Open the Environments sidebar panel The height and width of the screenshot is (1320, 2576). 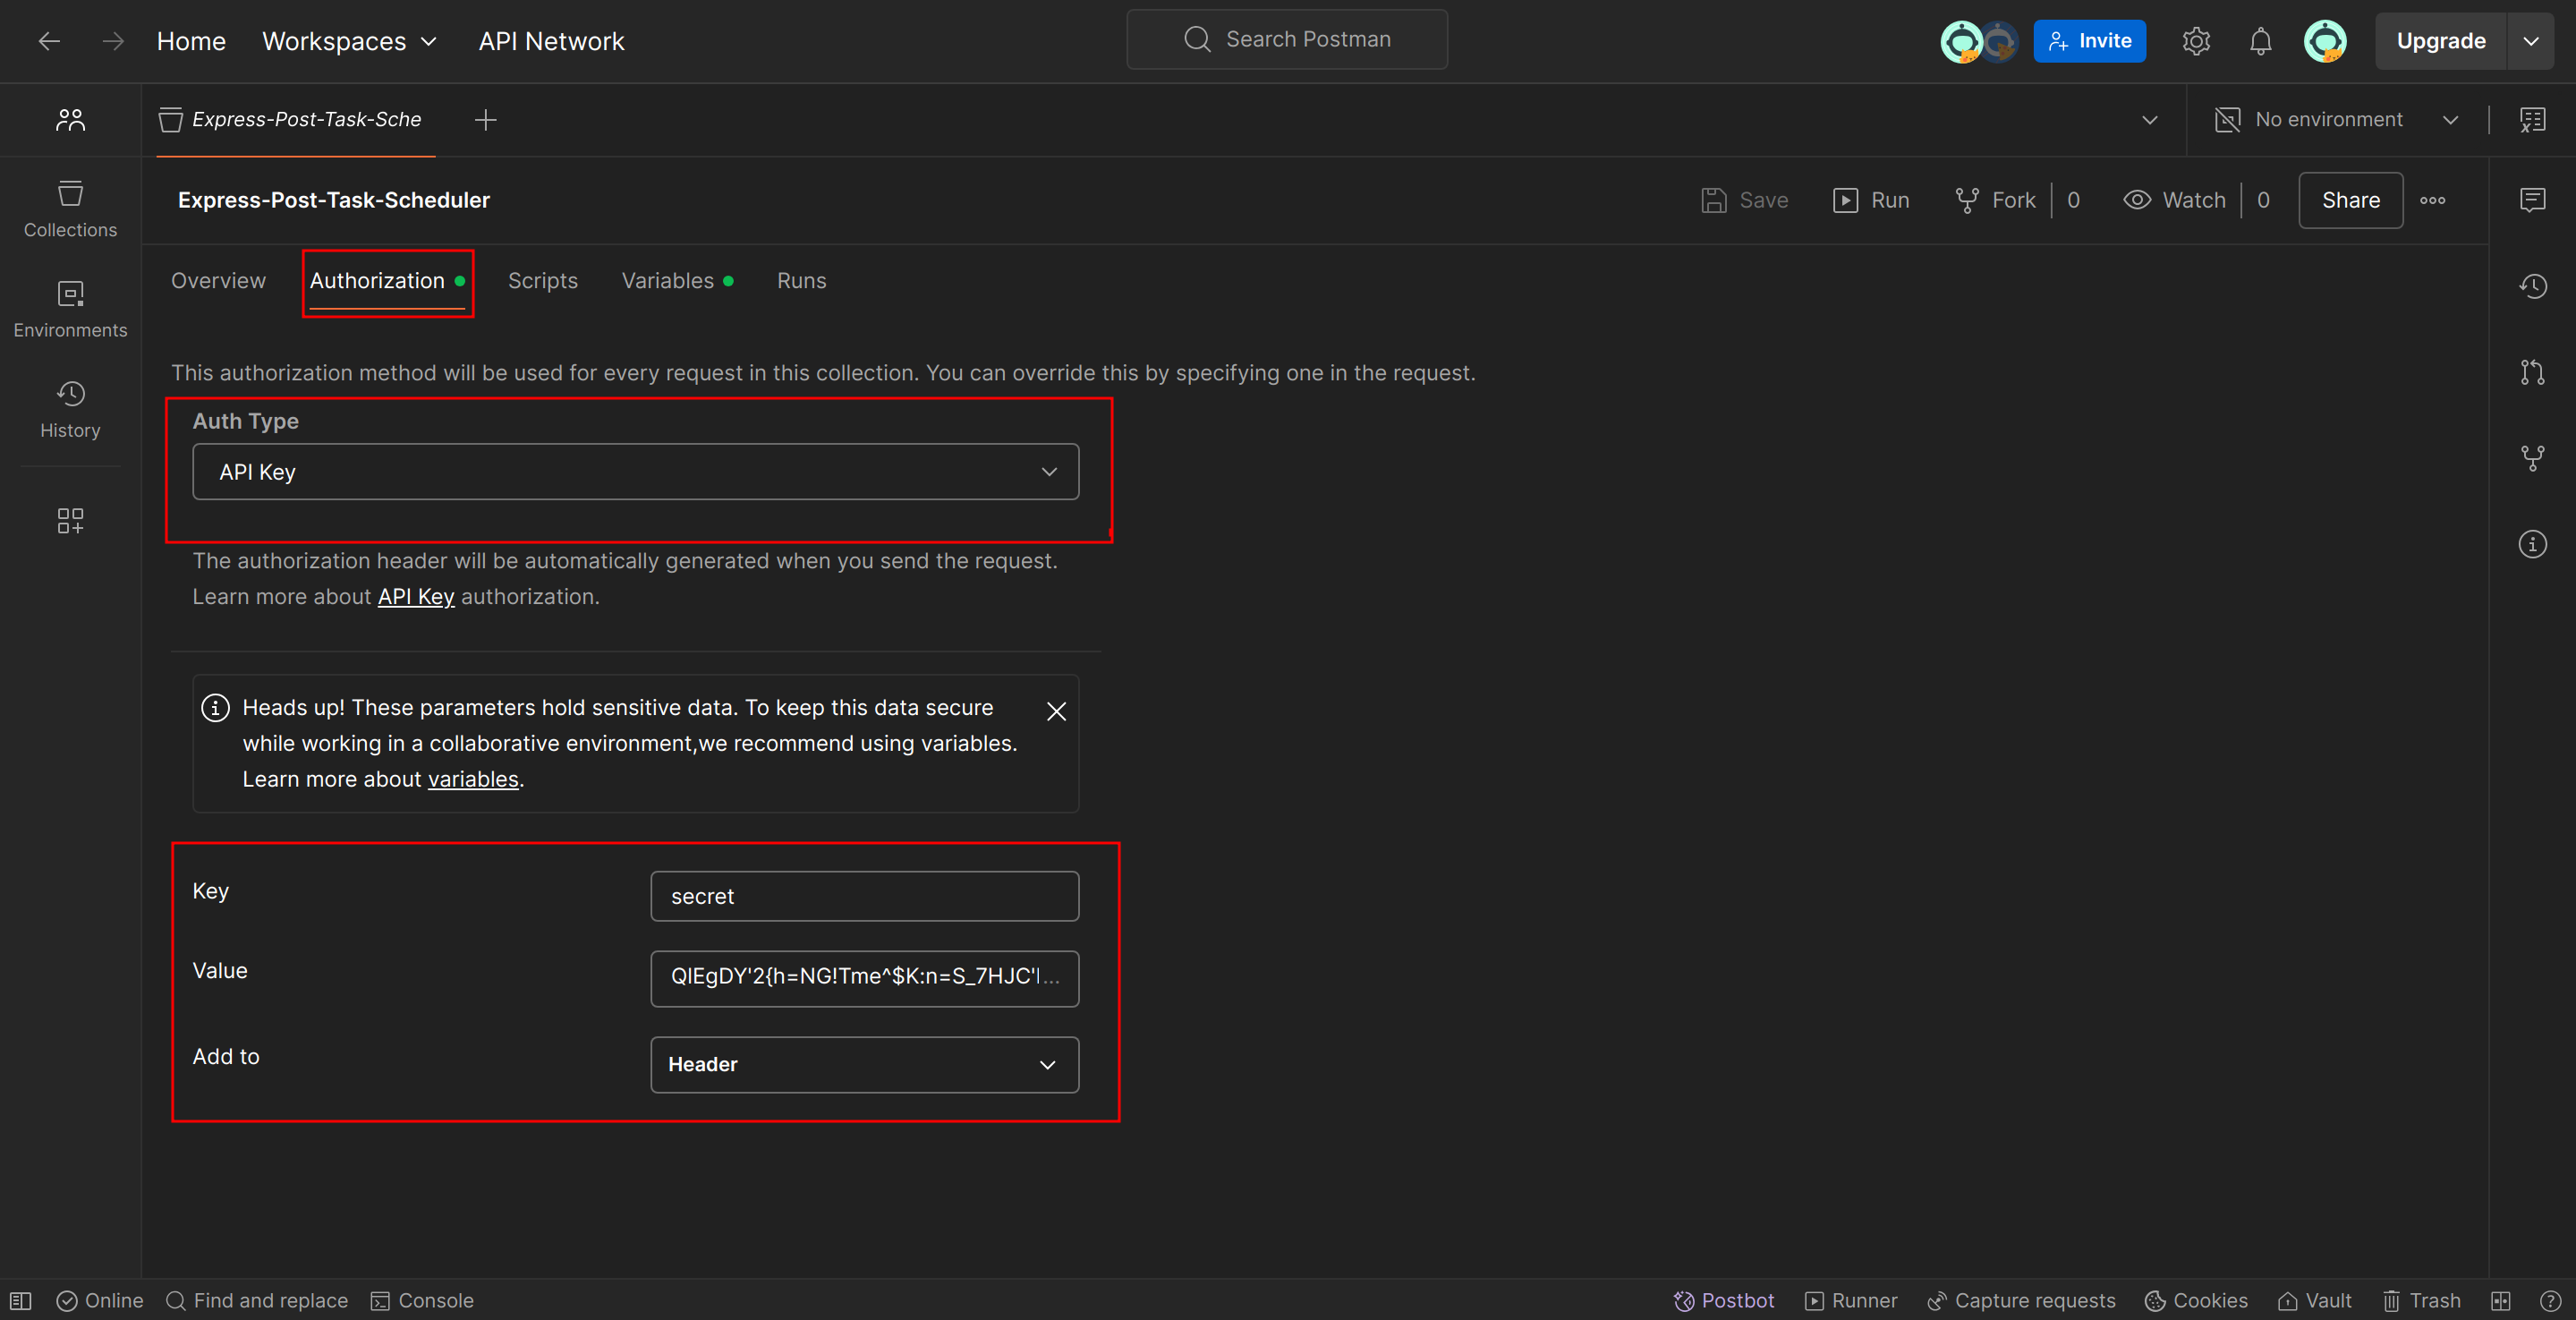point(70,309)
